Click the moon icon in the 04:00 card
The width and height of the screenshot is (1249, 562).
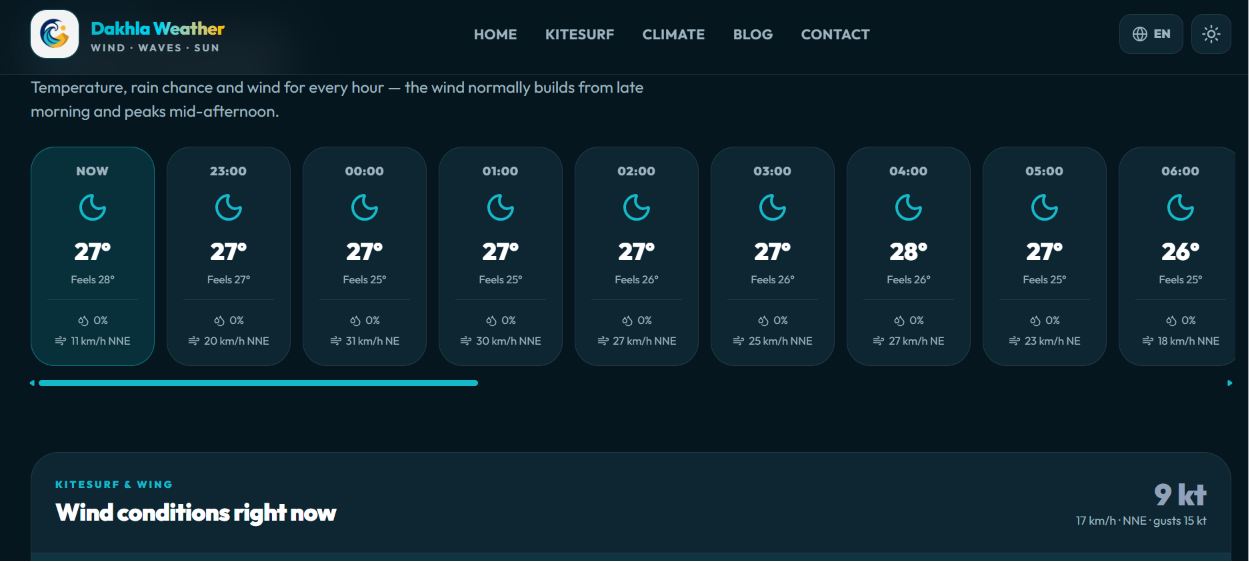[909, 207]
